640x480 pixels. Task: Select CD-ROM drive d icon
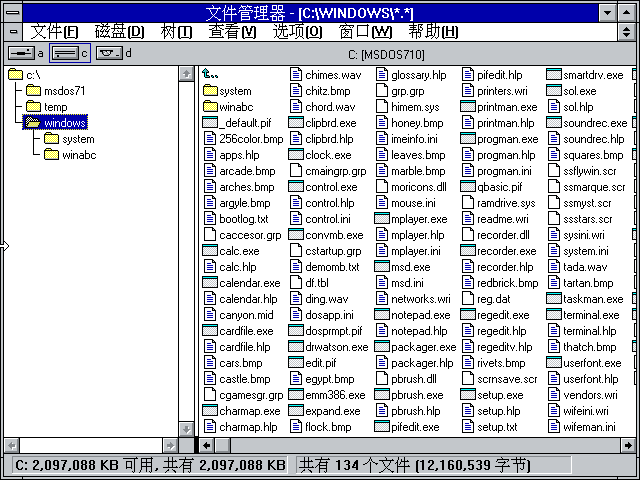[109, 53]
